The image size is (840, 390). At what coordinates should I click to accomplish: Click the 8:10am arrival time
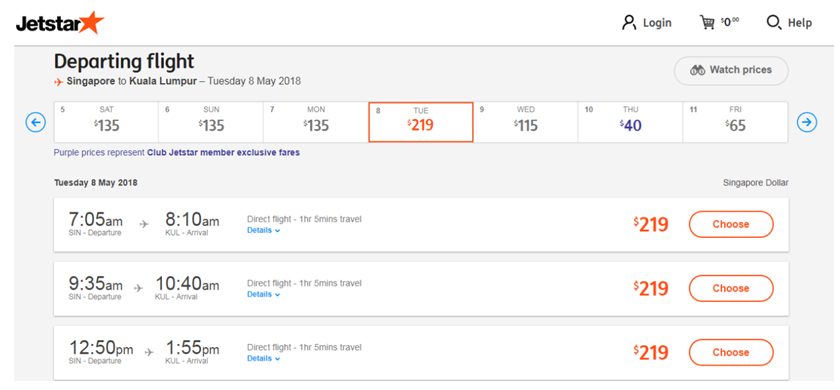click(x=192, y=220)
